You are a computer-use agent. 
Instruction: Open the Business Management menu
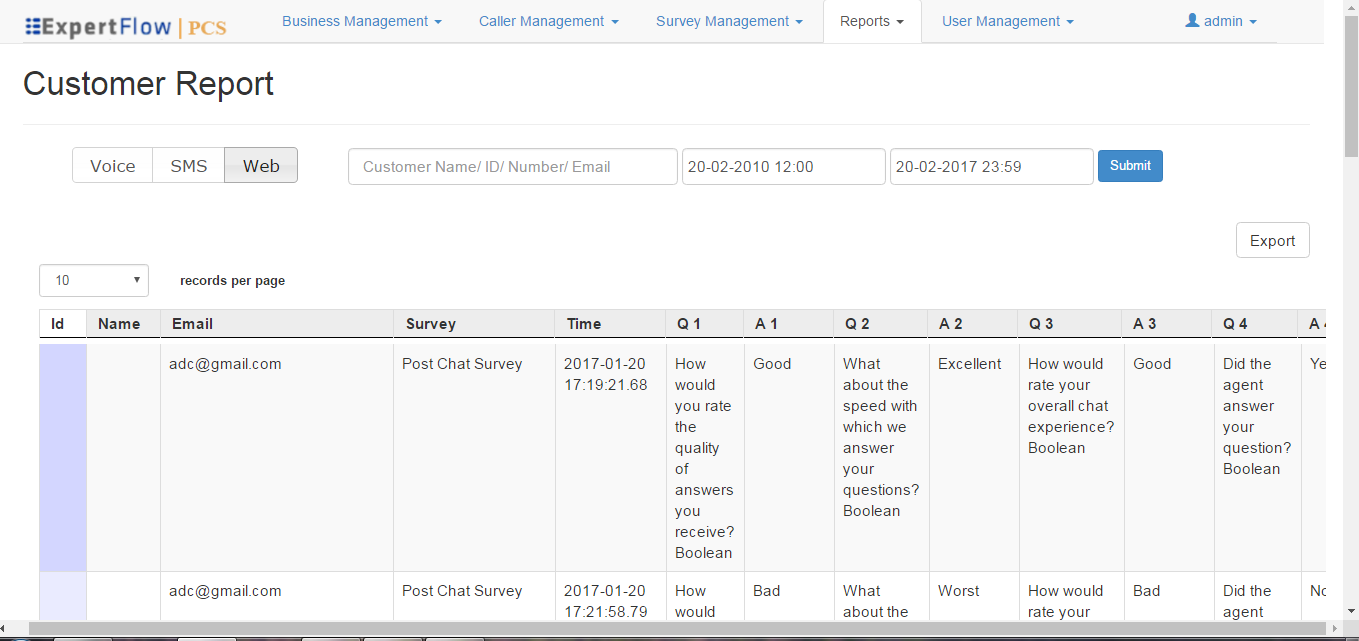coord(361,20)
